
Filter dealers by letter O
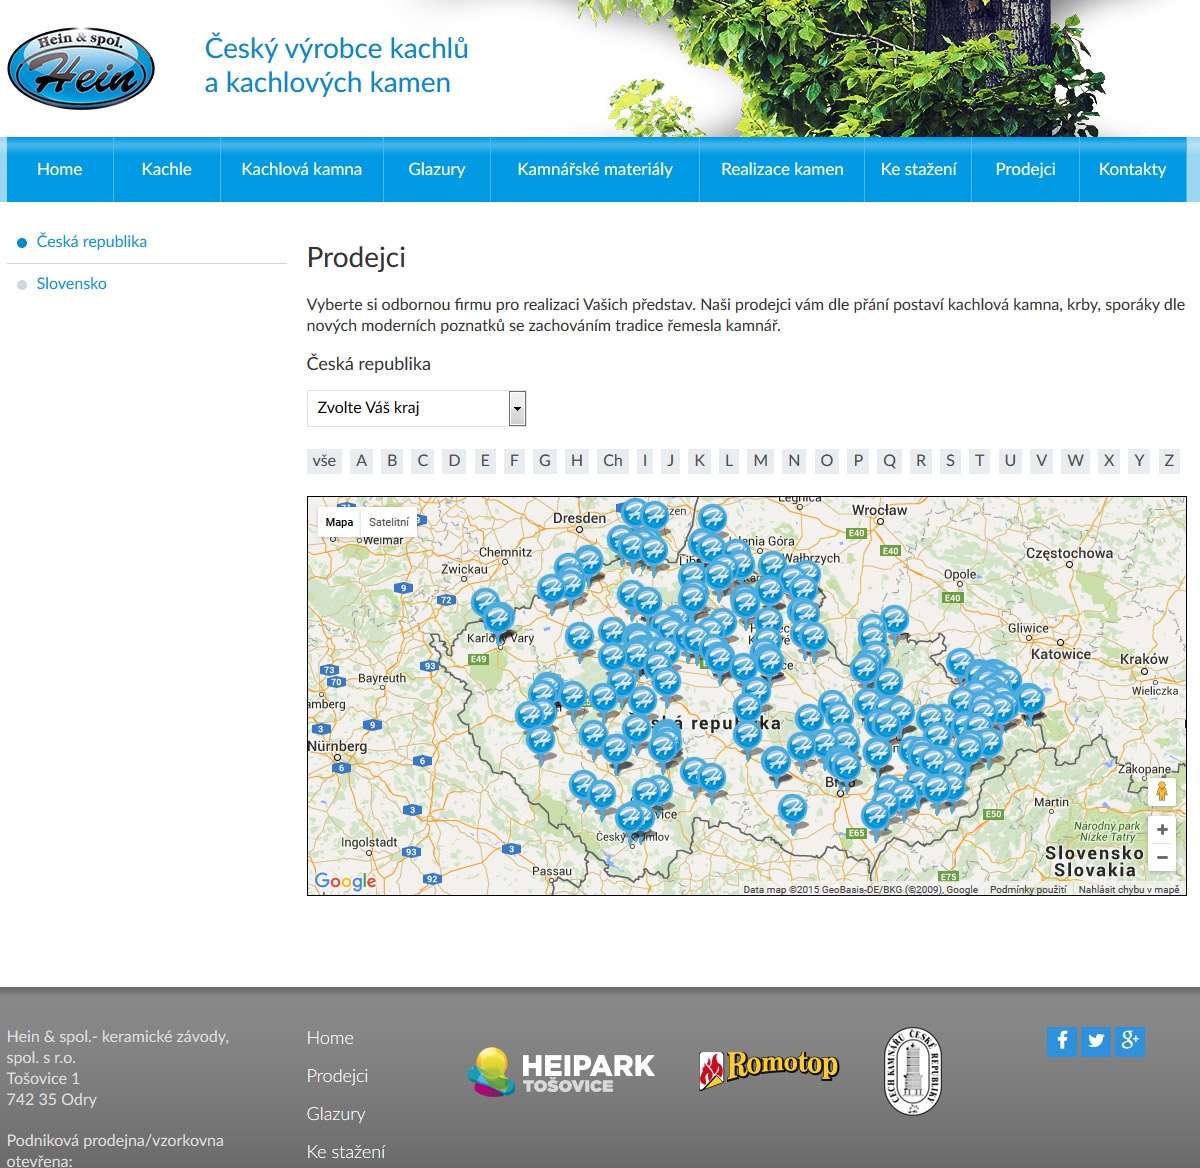[826, 461]
